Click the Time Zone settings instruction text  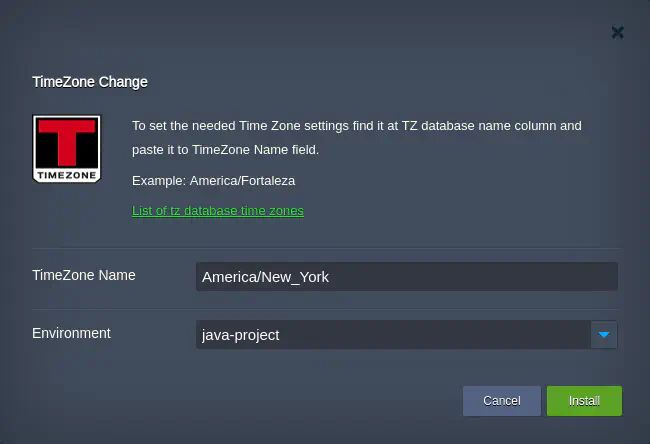point(357,138)
